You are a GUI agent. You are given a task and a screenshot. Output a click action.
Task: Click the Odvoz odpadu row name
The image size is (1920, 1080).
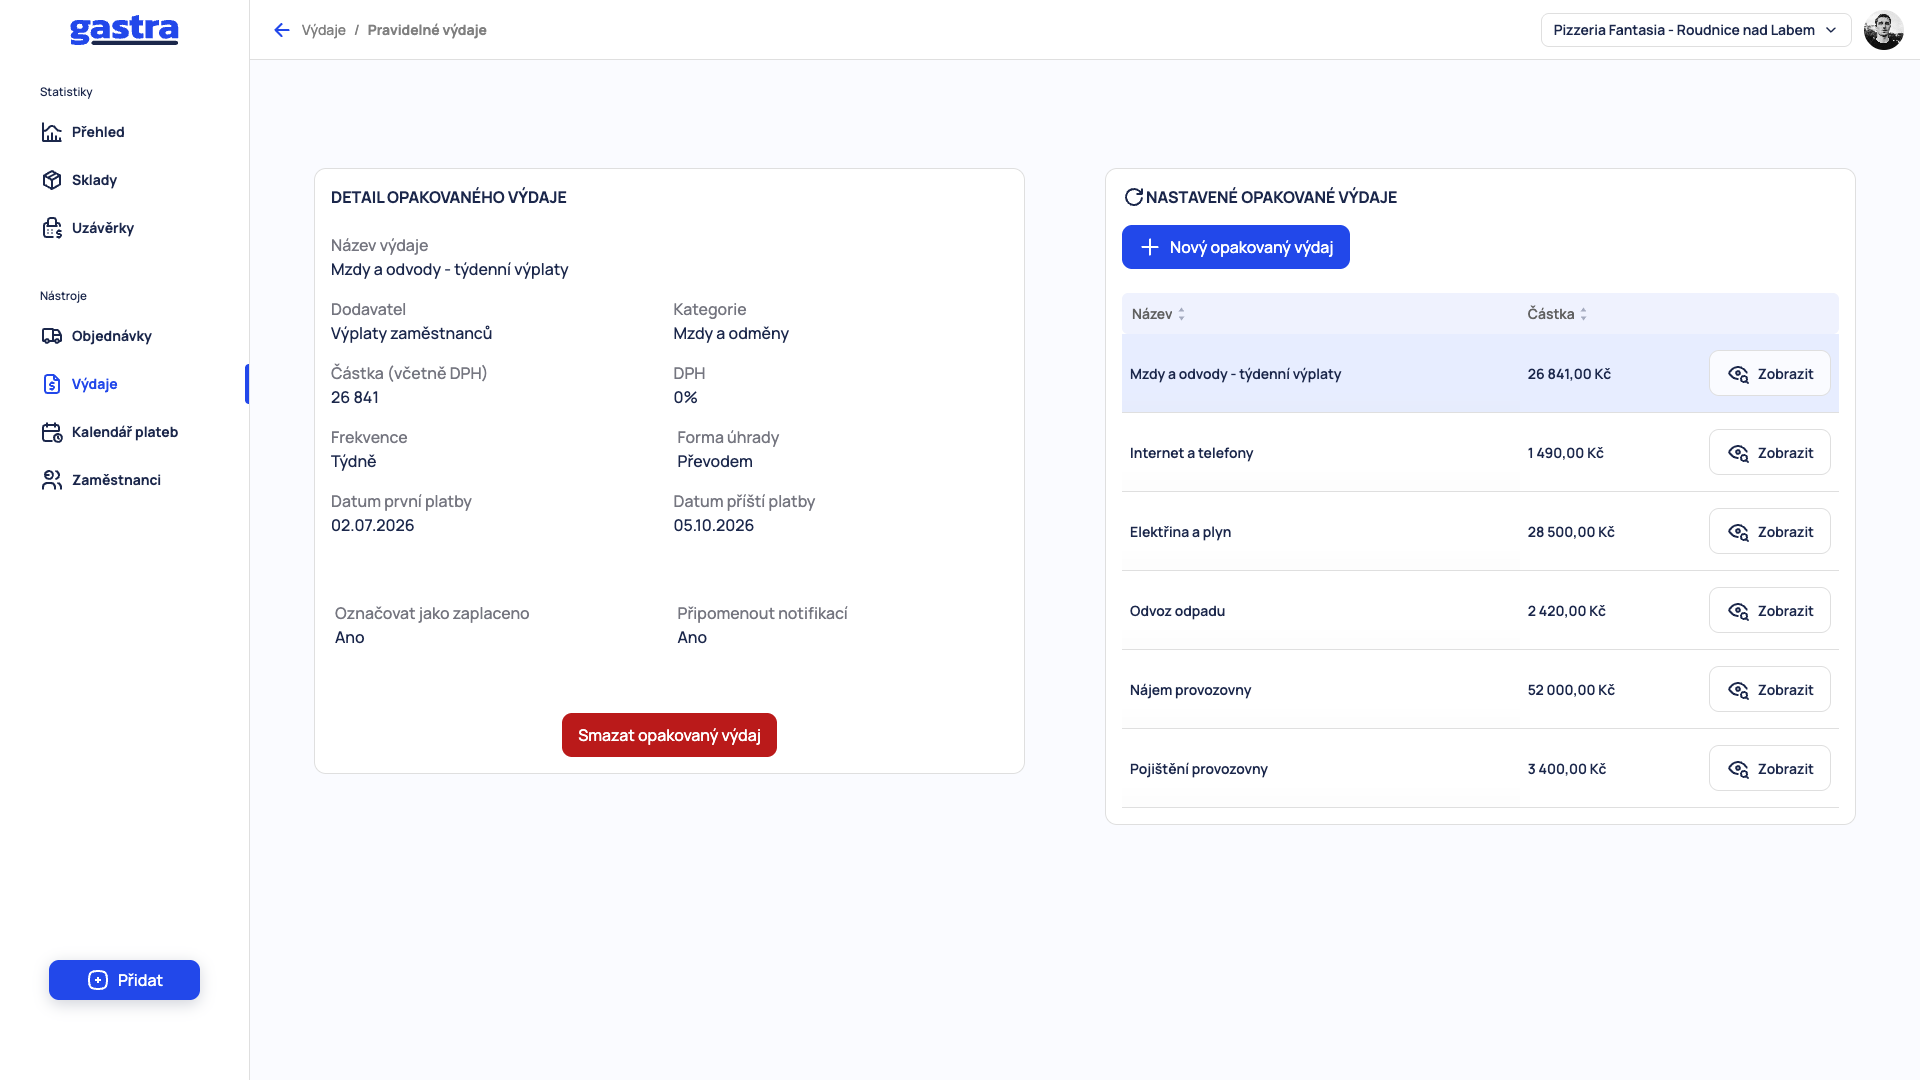pos(1177,611)
